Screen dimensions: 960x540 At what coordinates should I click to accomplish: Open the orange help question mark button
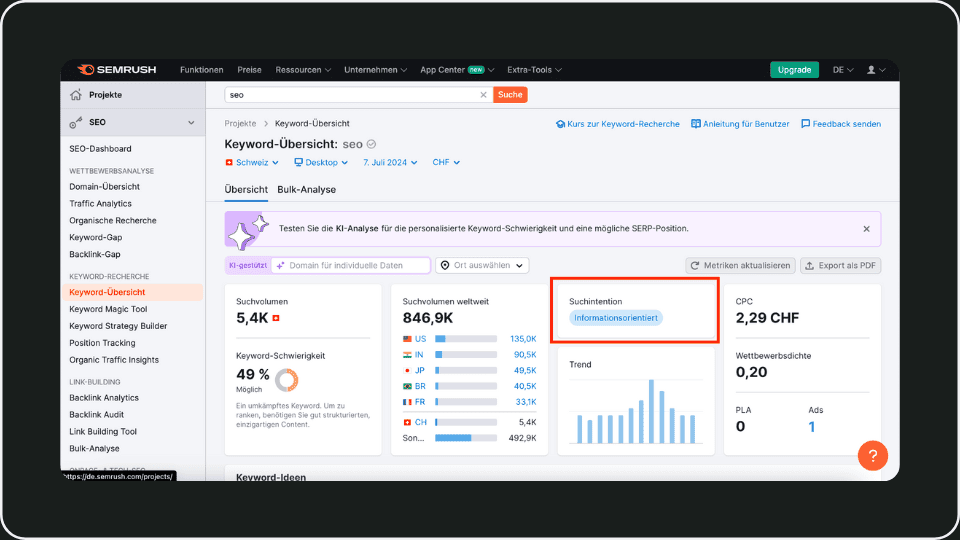872,456
